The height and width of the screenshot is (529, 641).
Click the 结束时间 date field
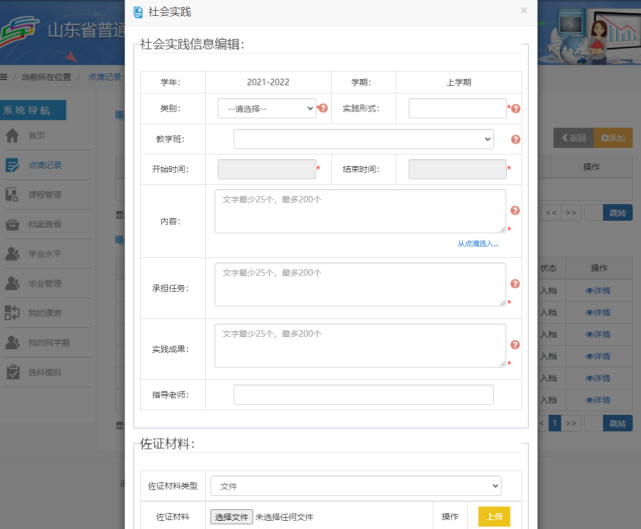[x=457, y=170]
